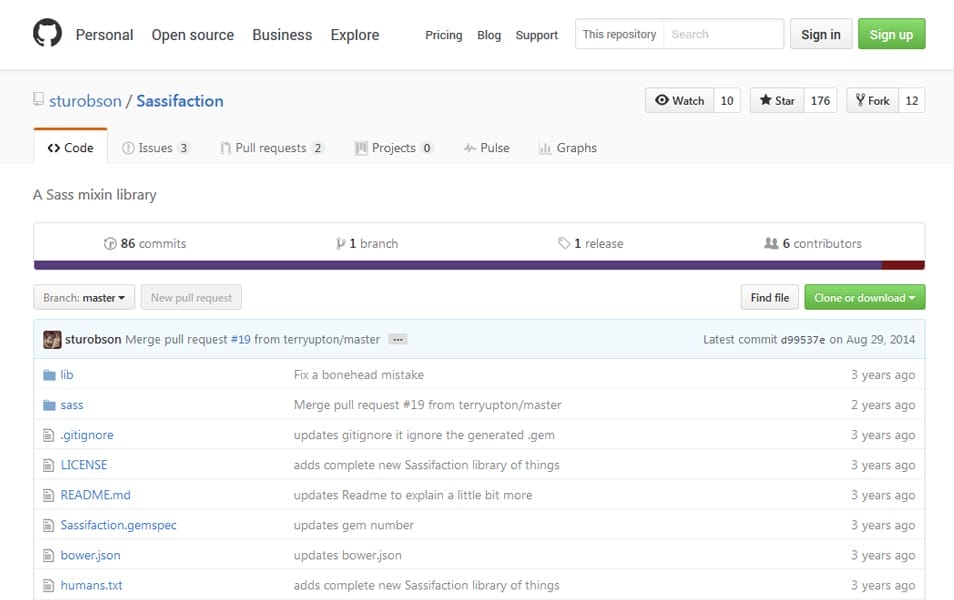Screen dimensions: 954x600
Task: Click commit message 'updates gem number'
Action: pyautogui.click(x=353, y=525)
